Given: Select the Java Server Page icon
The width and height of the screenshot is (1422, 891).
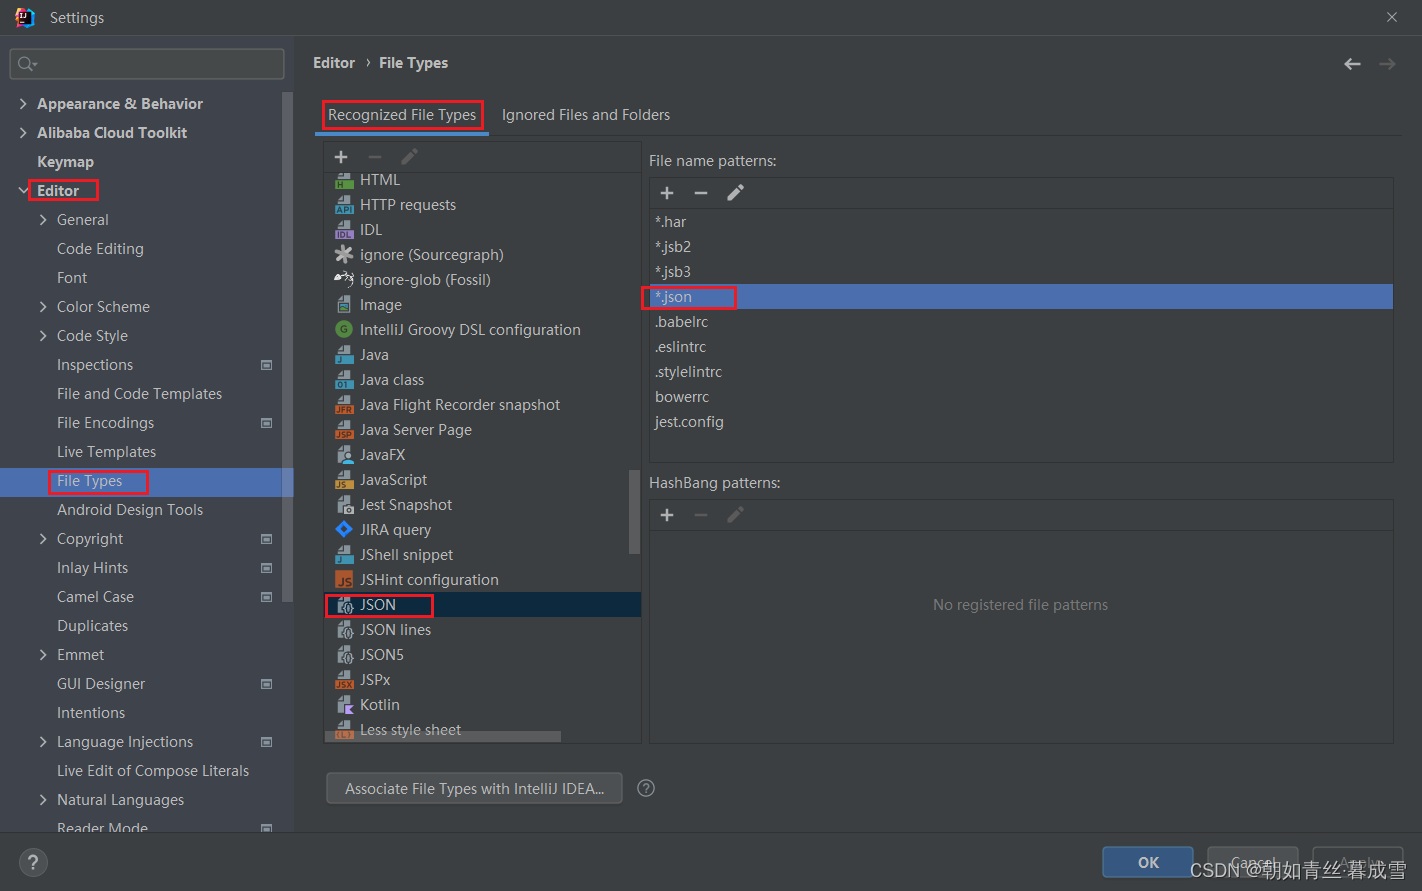Looking at the screenshot, I should [x=344, y=430].
